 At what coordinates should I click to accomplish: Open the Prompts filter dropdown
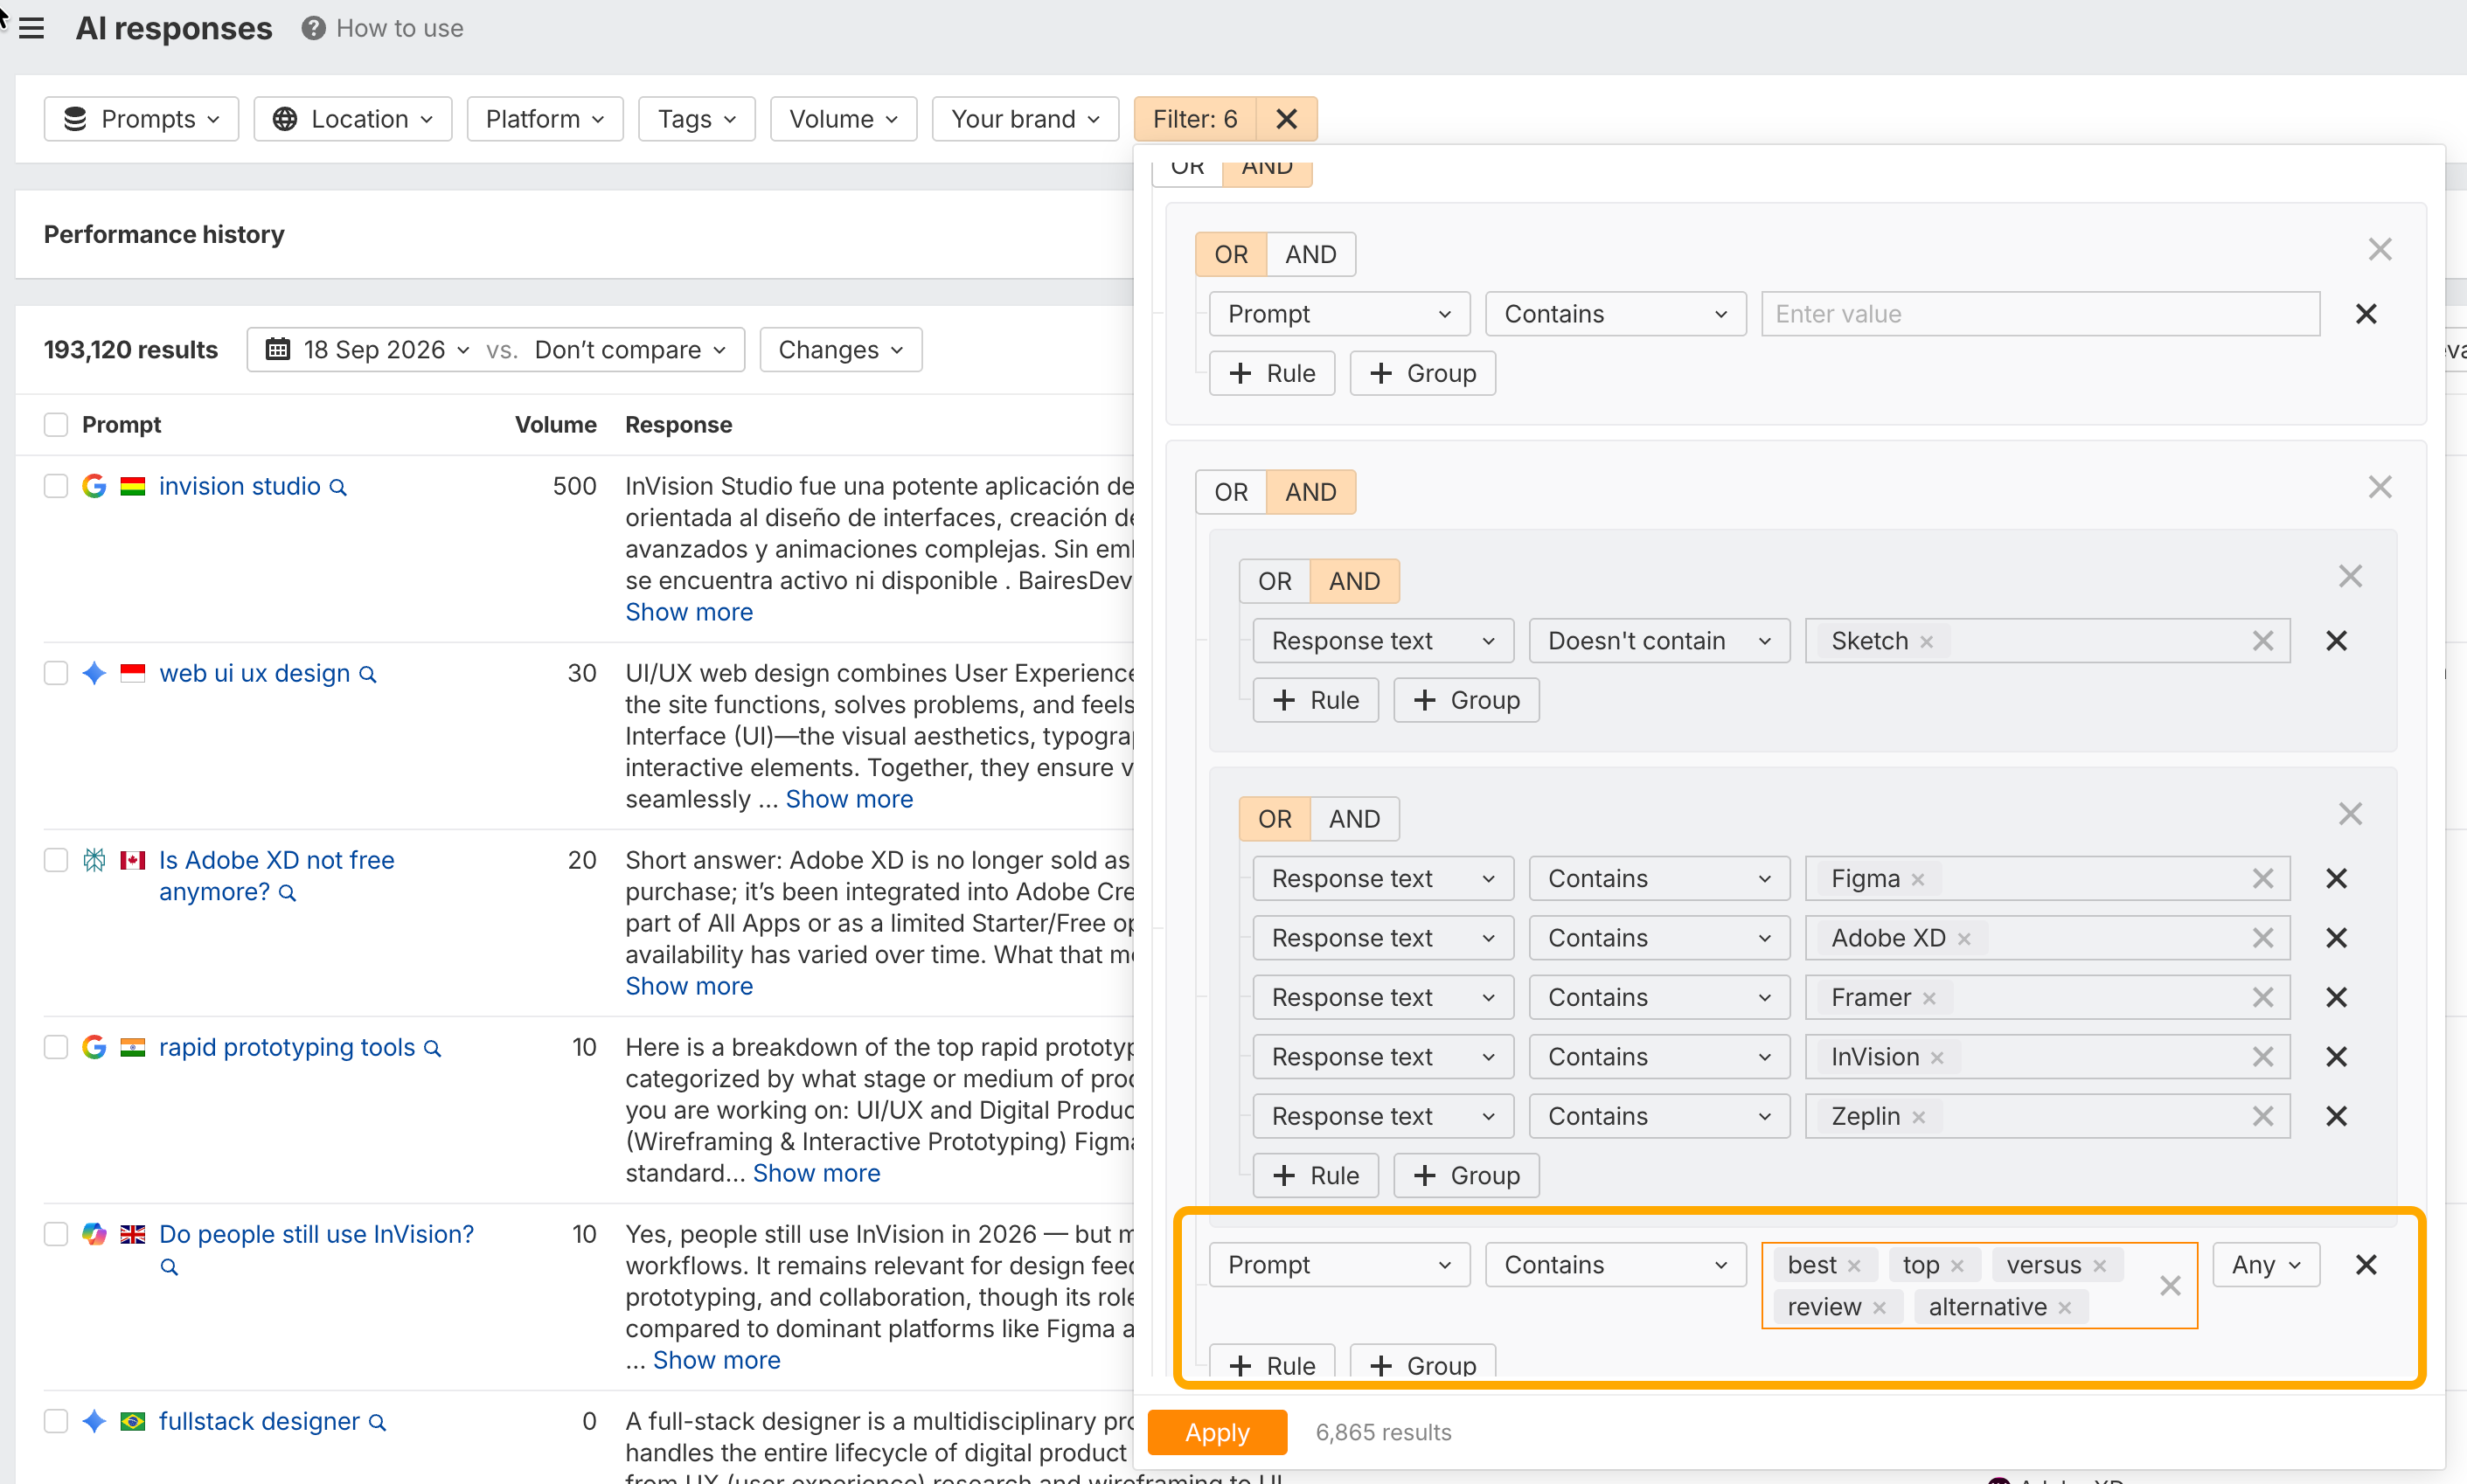(x=141, y=119)
